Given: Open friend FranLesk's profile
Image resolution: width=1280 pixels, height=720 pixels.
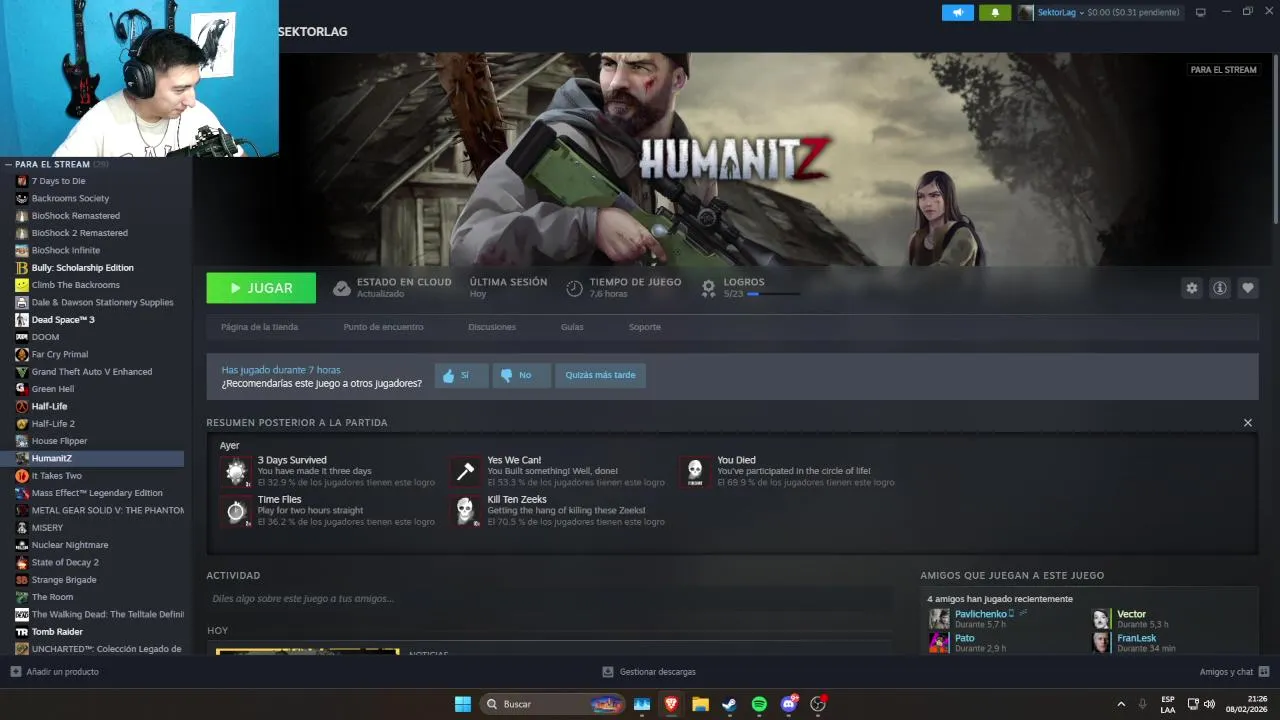Looking at the screenshot, I should pyautogui.click(x=1136, y=638).
